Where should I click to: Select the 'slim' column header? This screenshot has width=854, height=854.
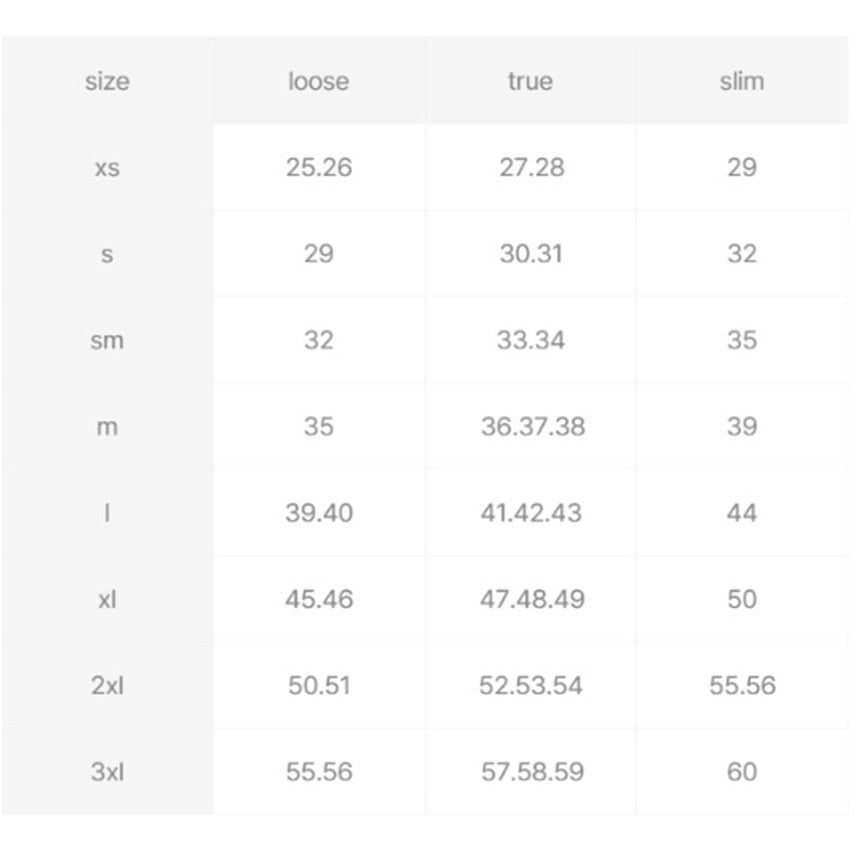(742, 82)
